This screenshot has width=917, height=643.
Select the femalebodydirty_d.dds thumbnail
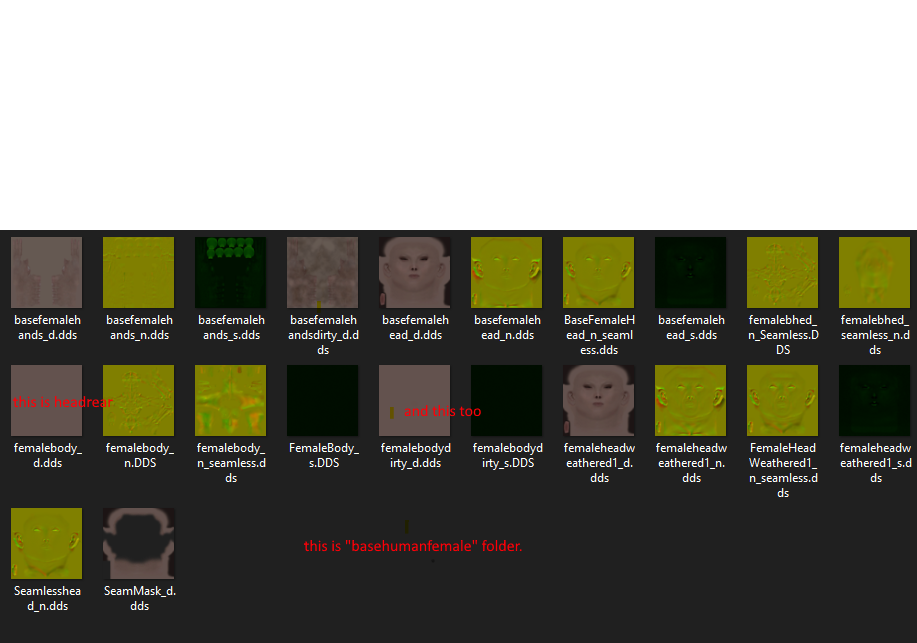pyautogui.click(x=415, y=401)
